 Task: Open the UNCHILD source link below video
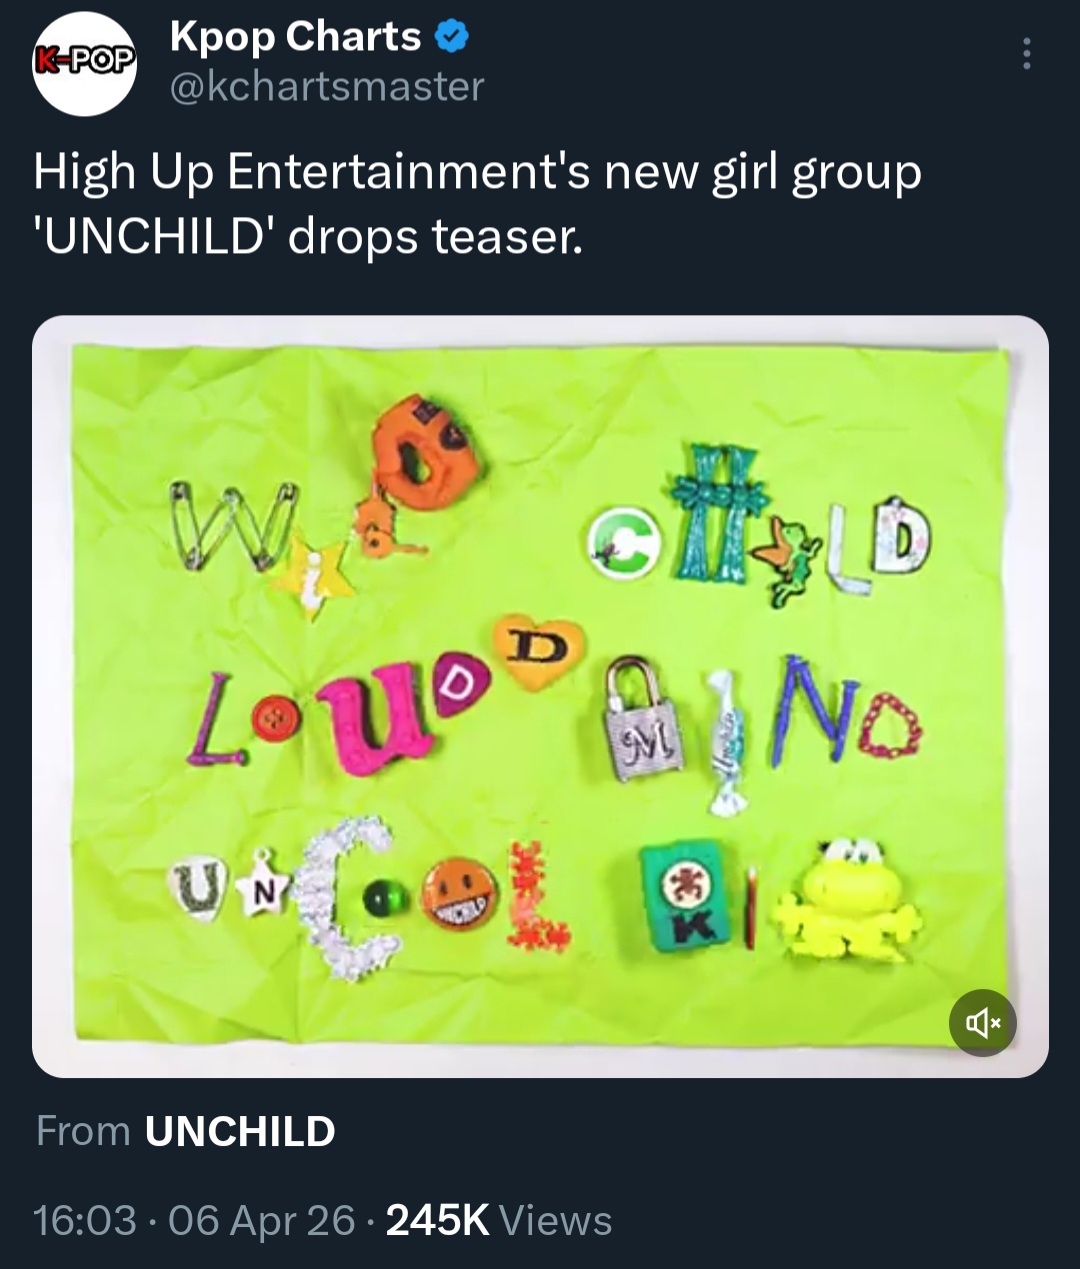coord(240,1132)
